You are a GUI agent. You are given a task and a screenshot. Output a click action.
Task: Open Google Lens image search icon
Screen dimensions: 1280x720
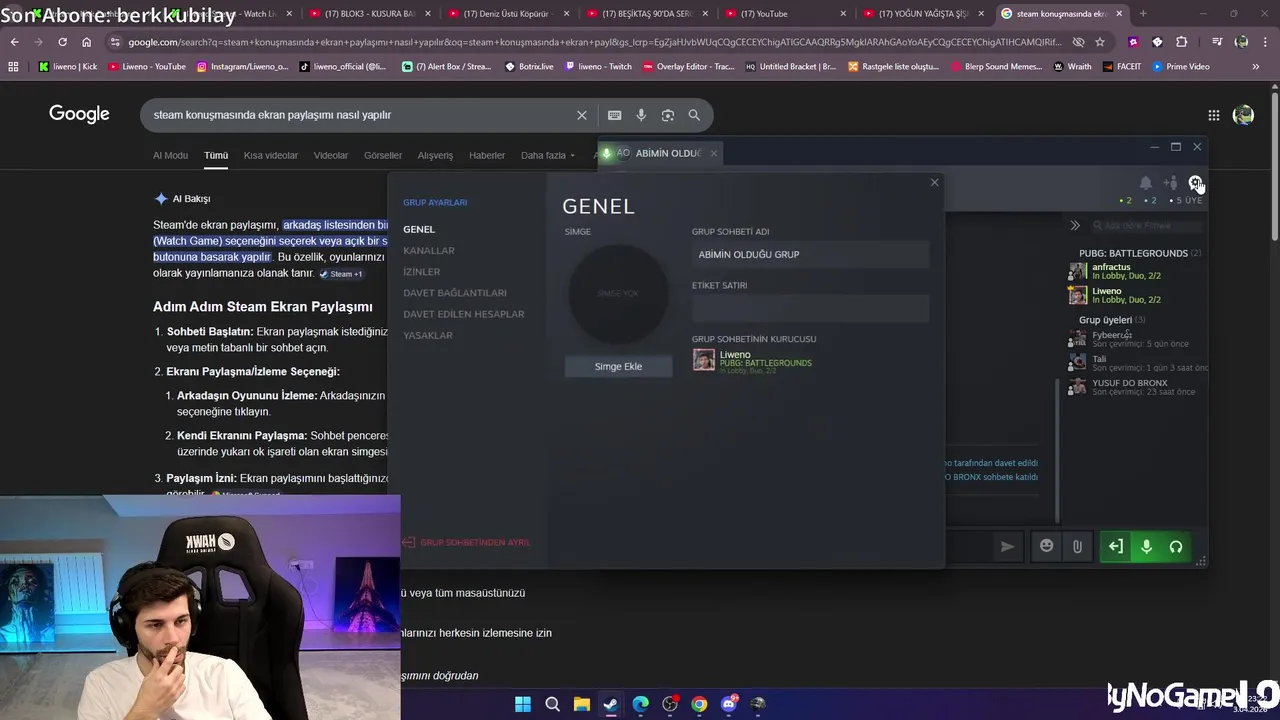pos(667,115)
